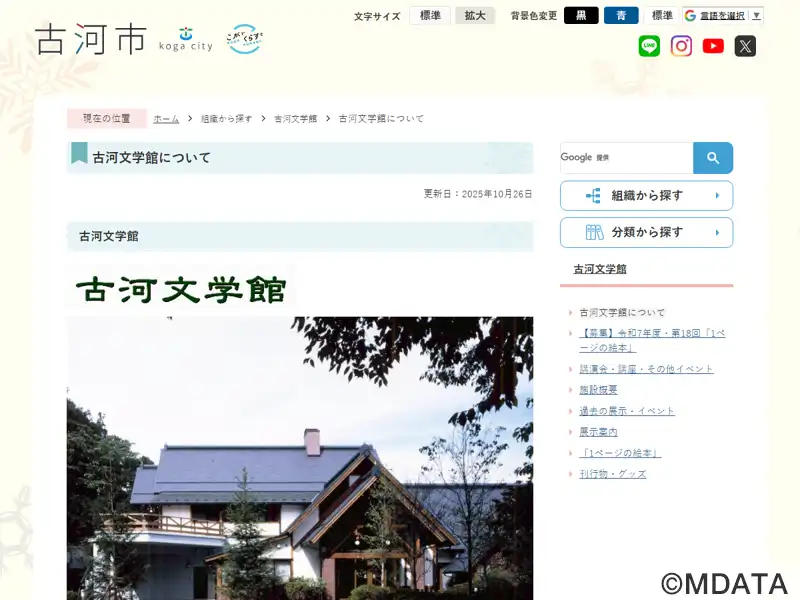
Task: Open the 言語を選択 language dropdown
Action: (x=723, y=16)
